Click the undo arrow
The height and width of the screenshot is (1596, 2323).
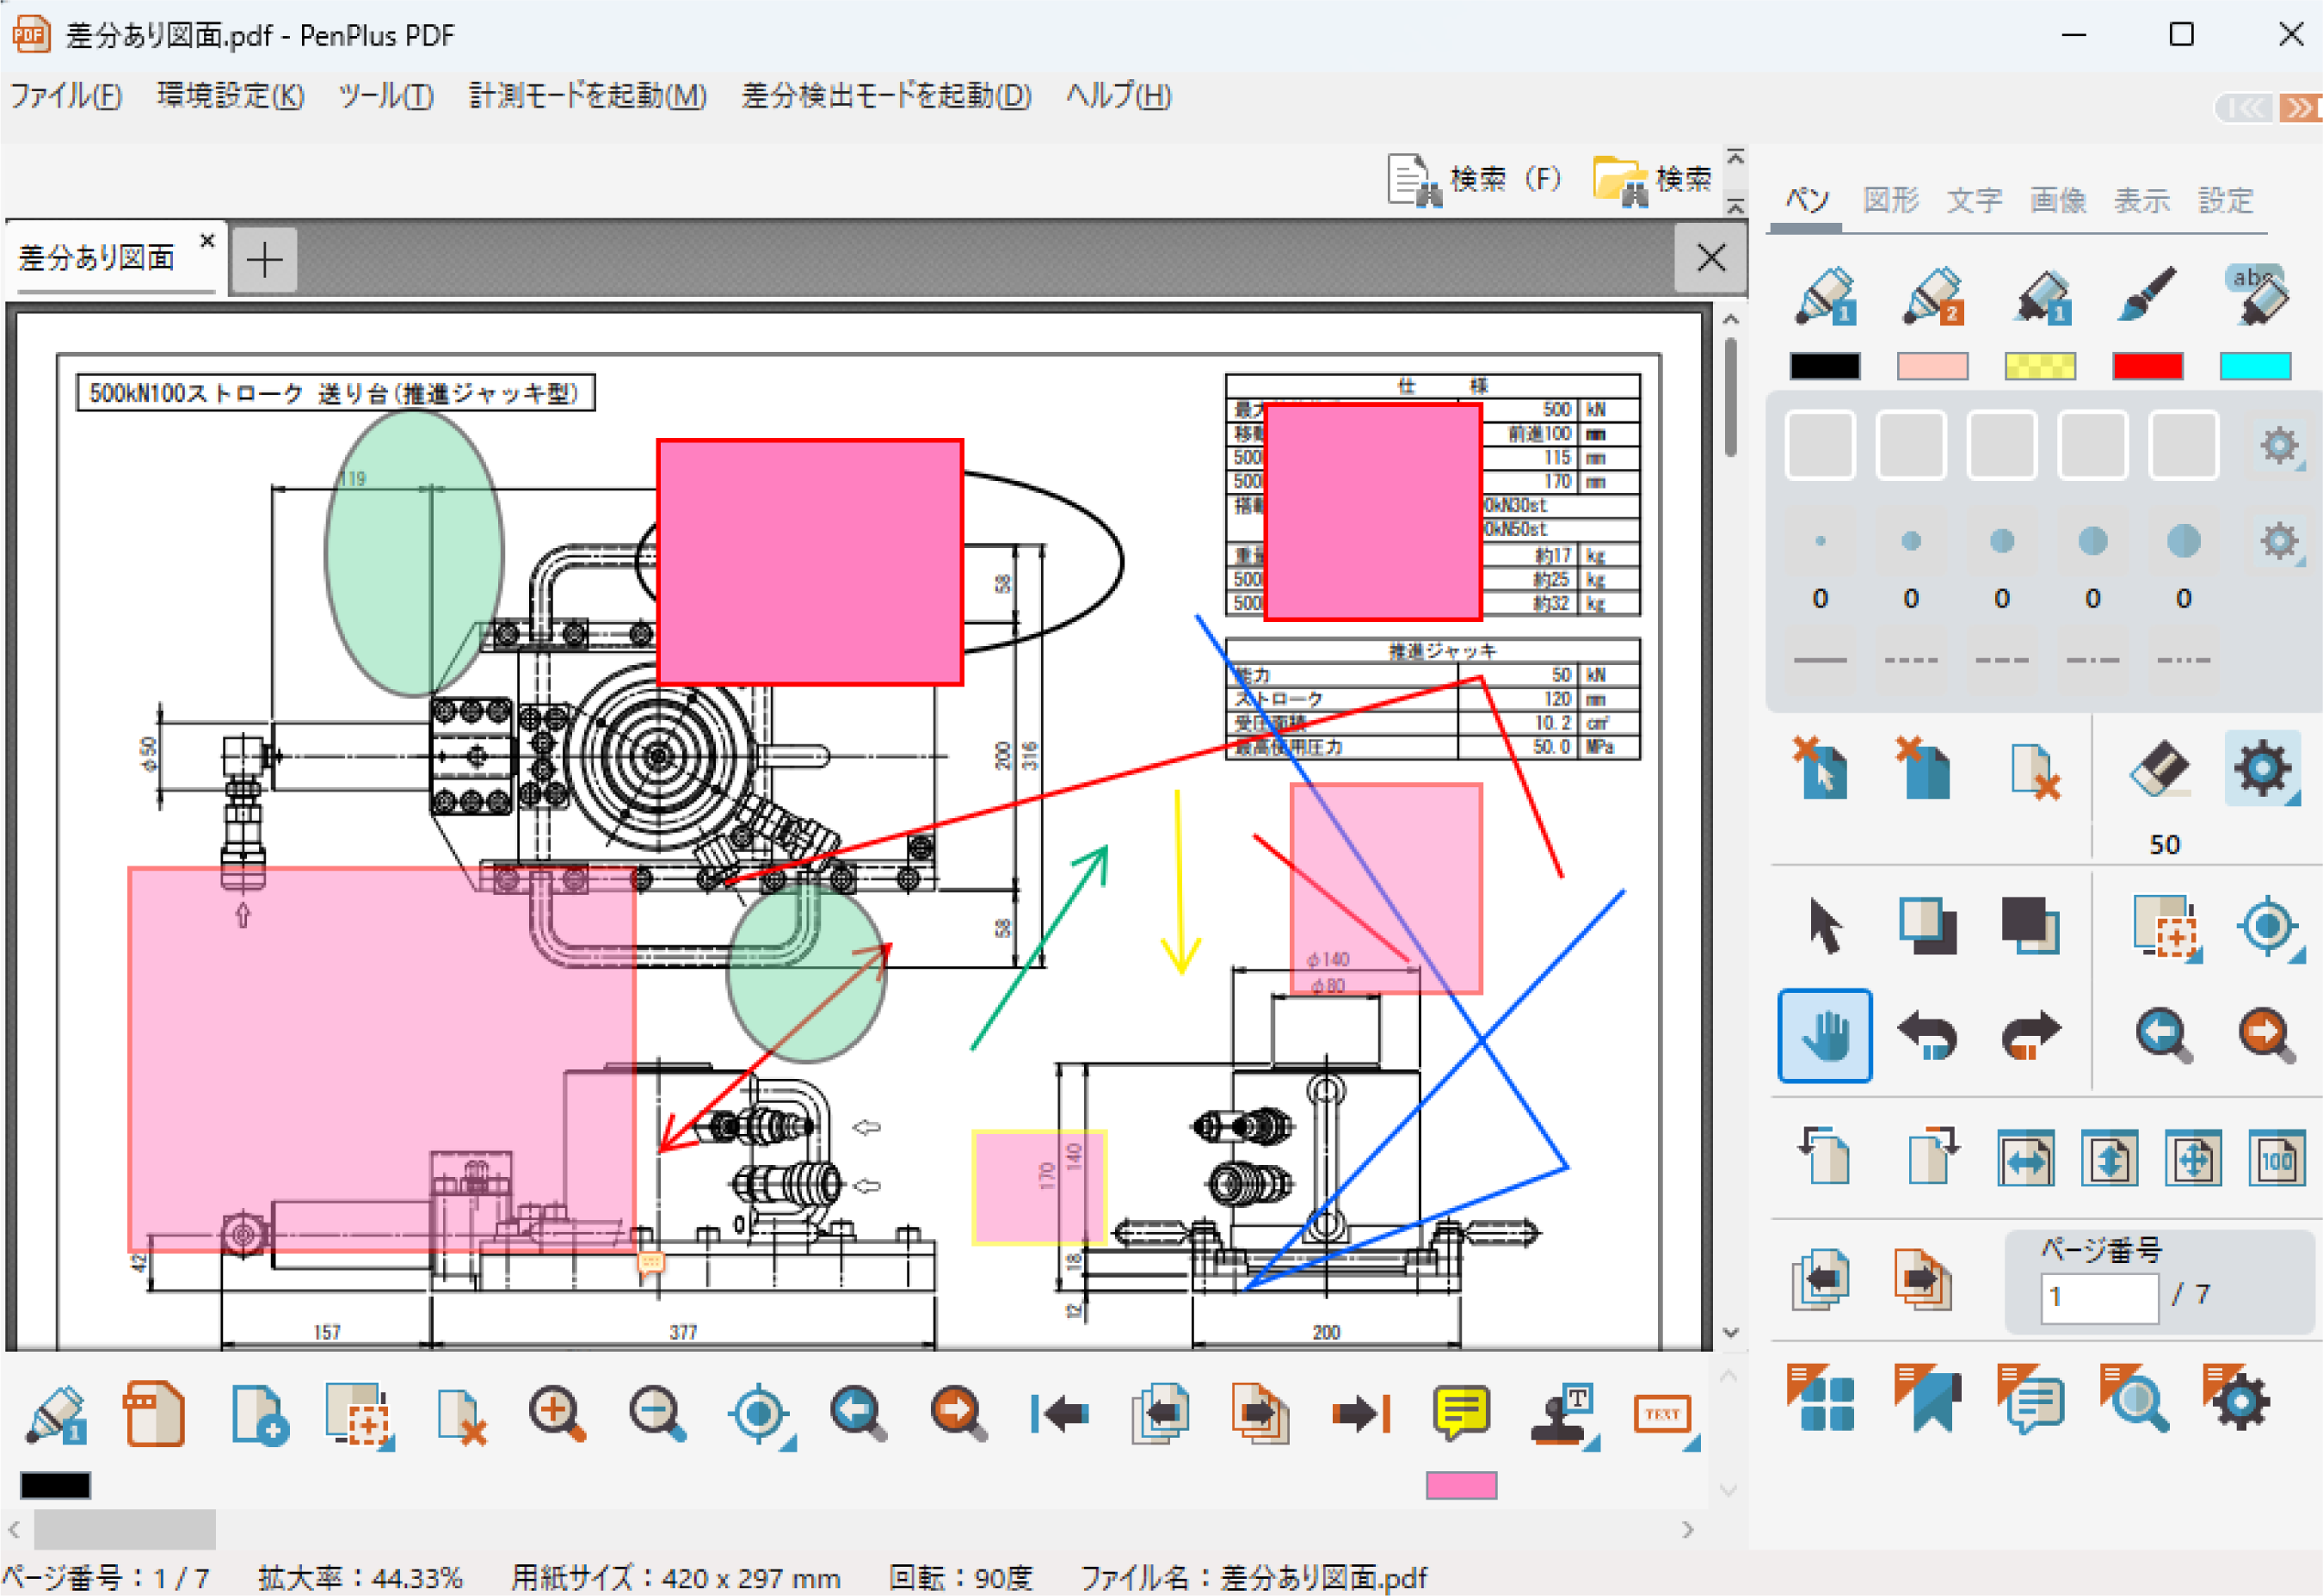[x=1927, y=1034]
